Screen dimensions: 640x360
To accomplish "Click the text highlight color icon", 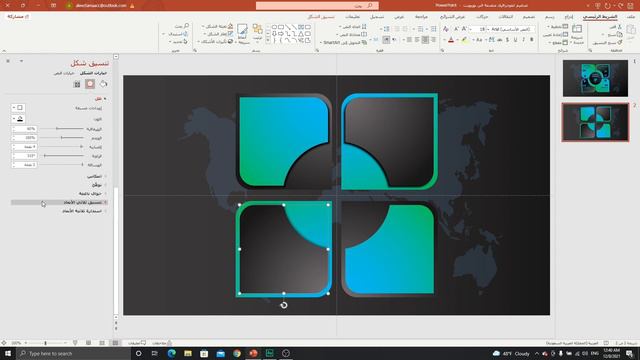I will point(464,40).
